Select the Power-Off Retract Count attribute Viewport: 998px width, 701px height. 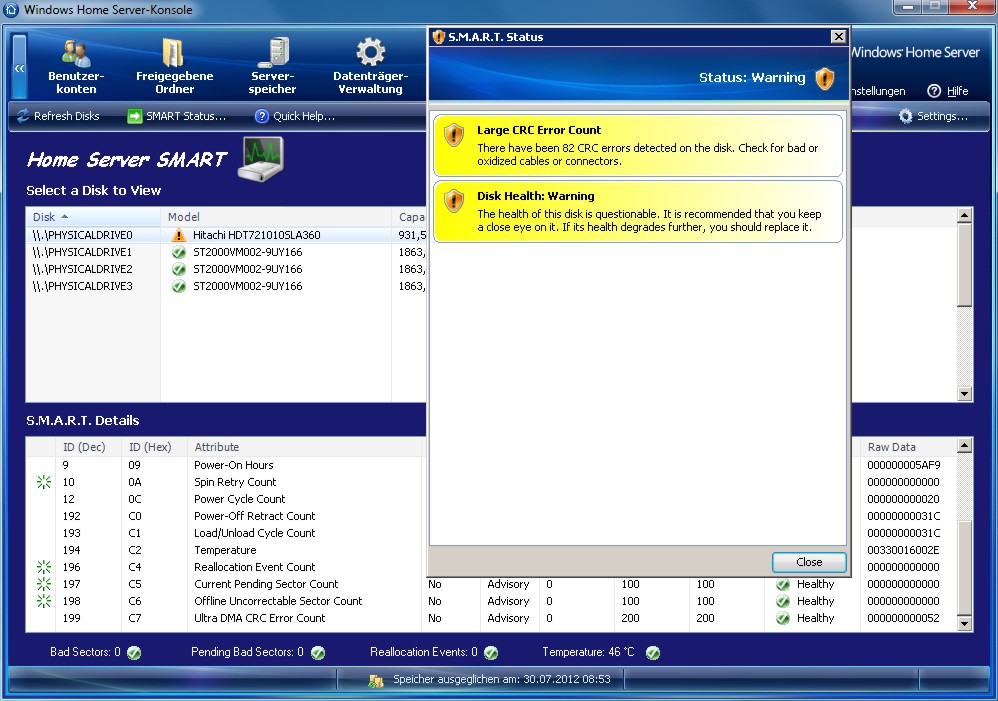click(255, 516)
